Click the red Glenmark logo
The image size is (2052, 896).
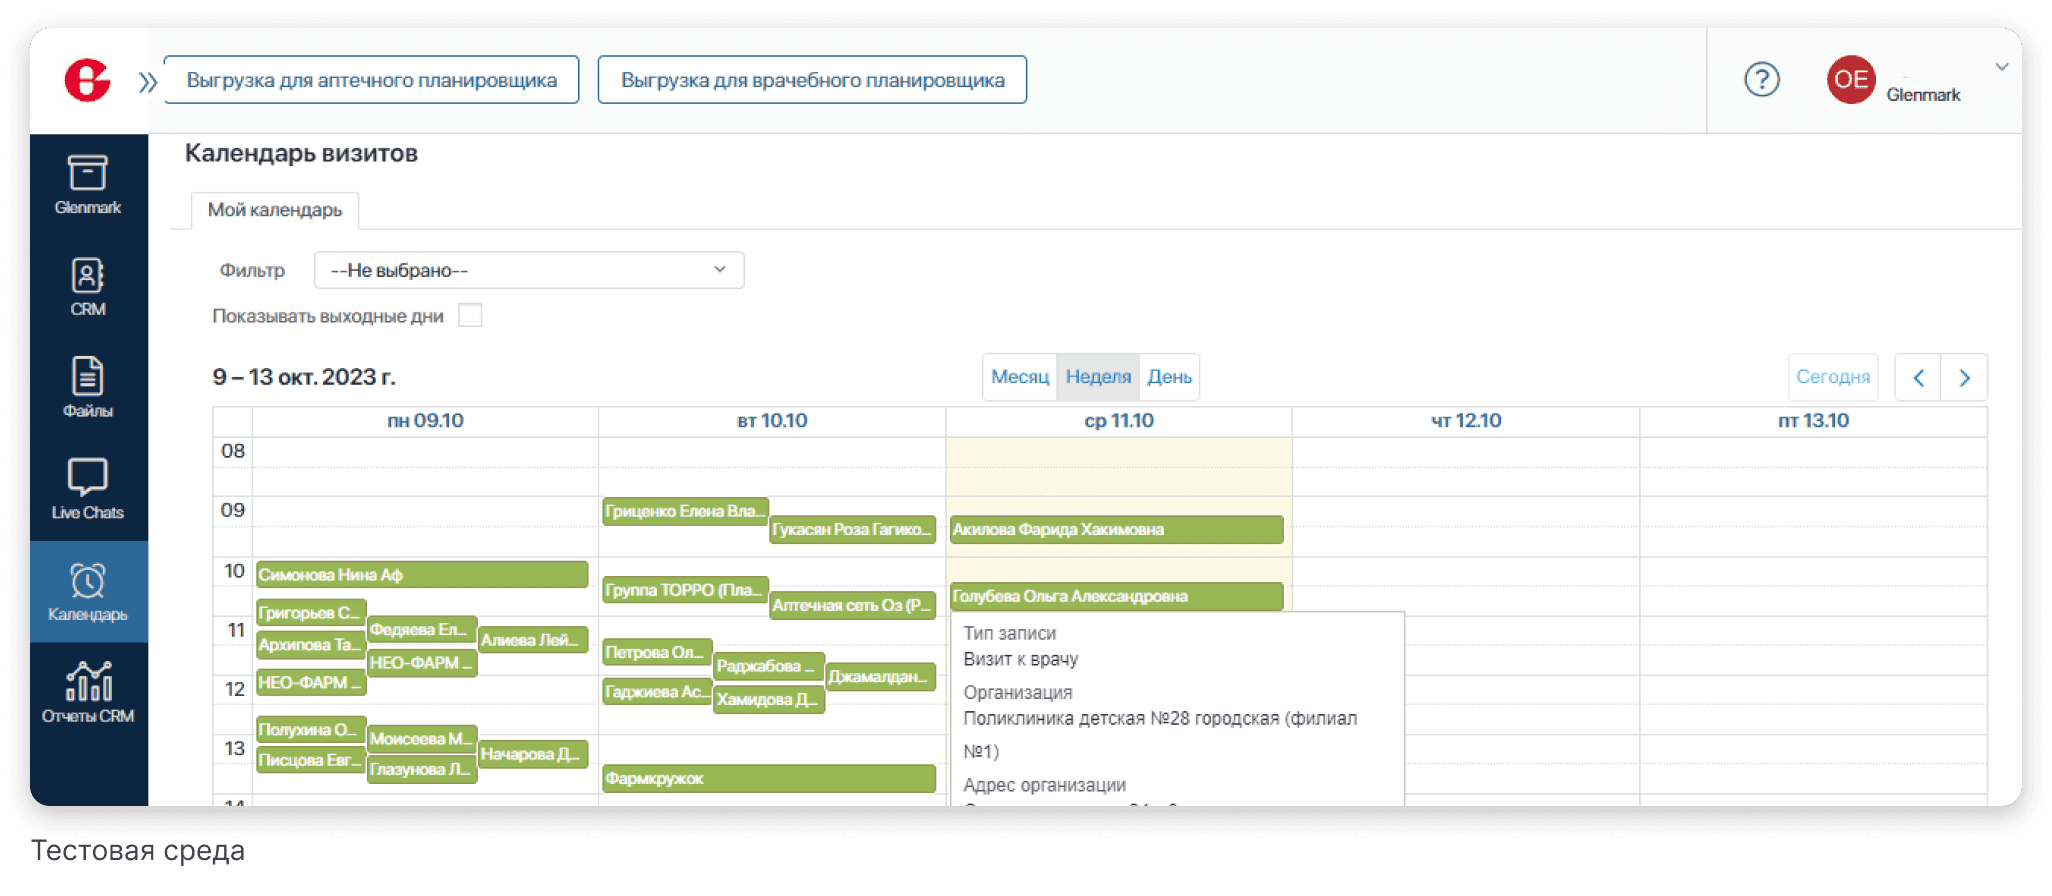point(87,80)
